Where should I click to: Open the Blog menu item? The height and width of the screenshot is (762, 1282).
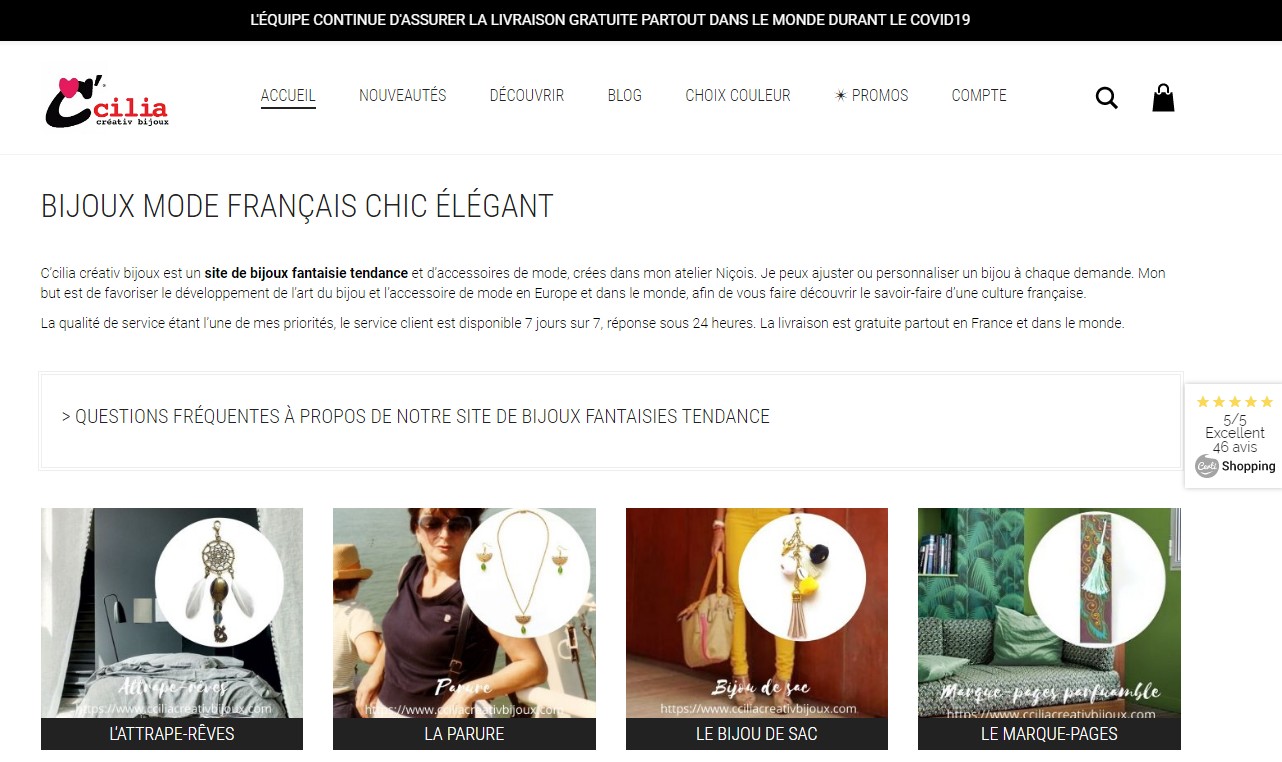625,96
